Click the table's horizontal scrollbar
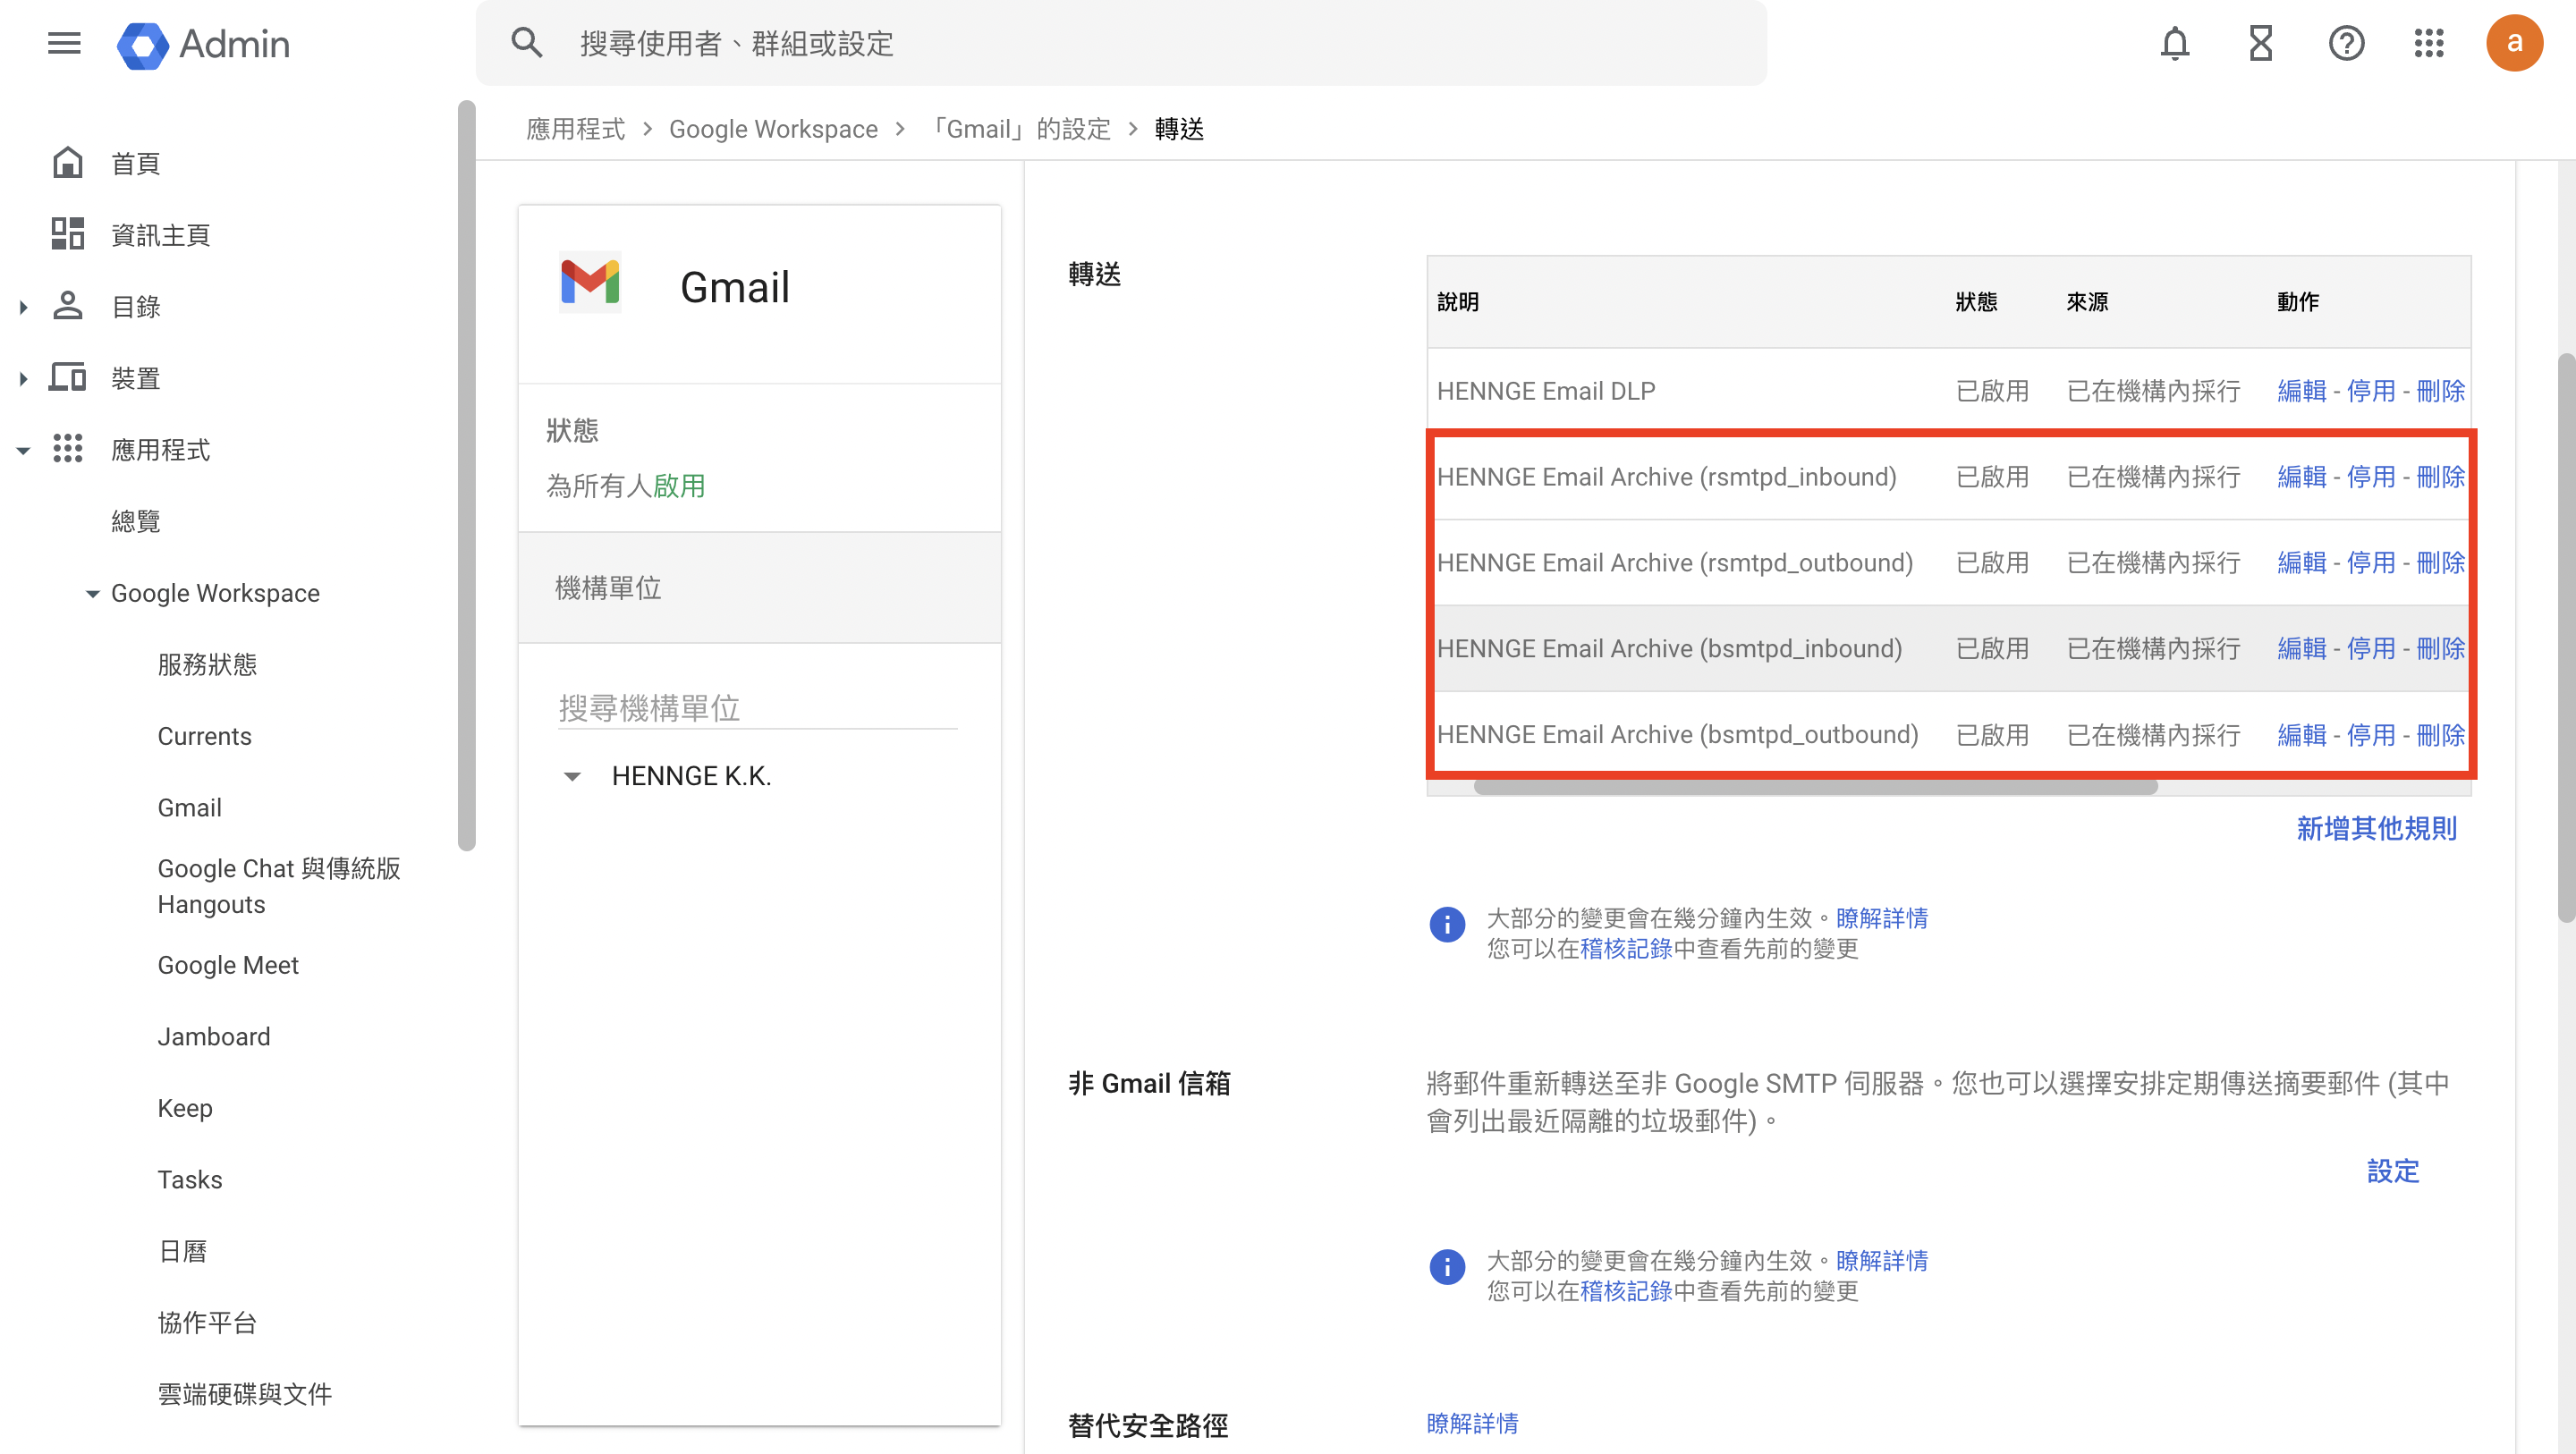The image size is (2576, 1454). coord(1815,787)
